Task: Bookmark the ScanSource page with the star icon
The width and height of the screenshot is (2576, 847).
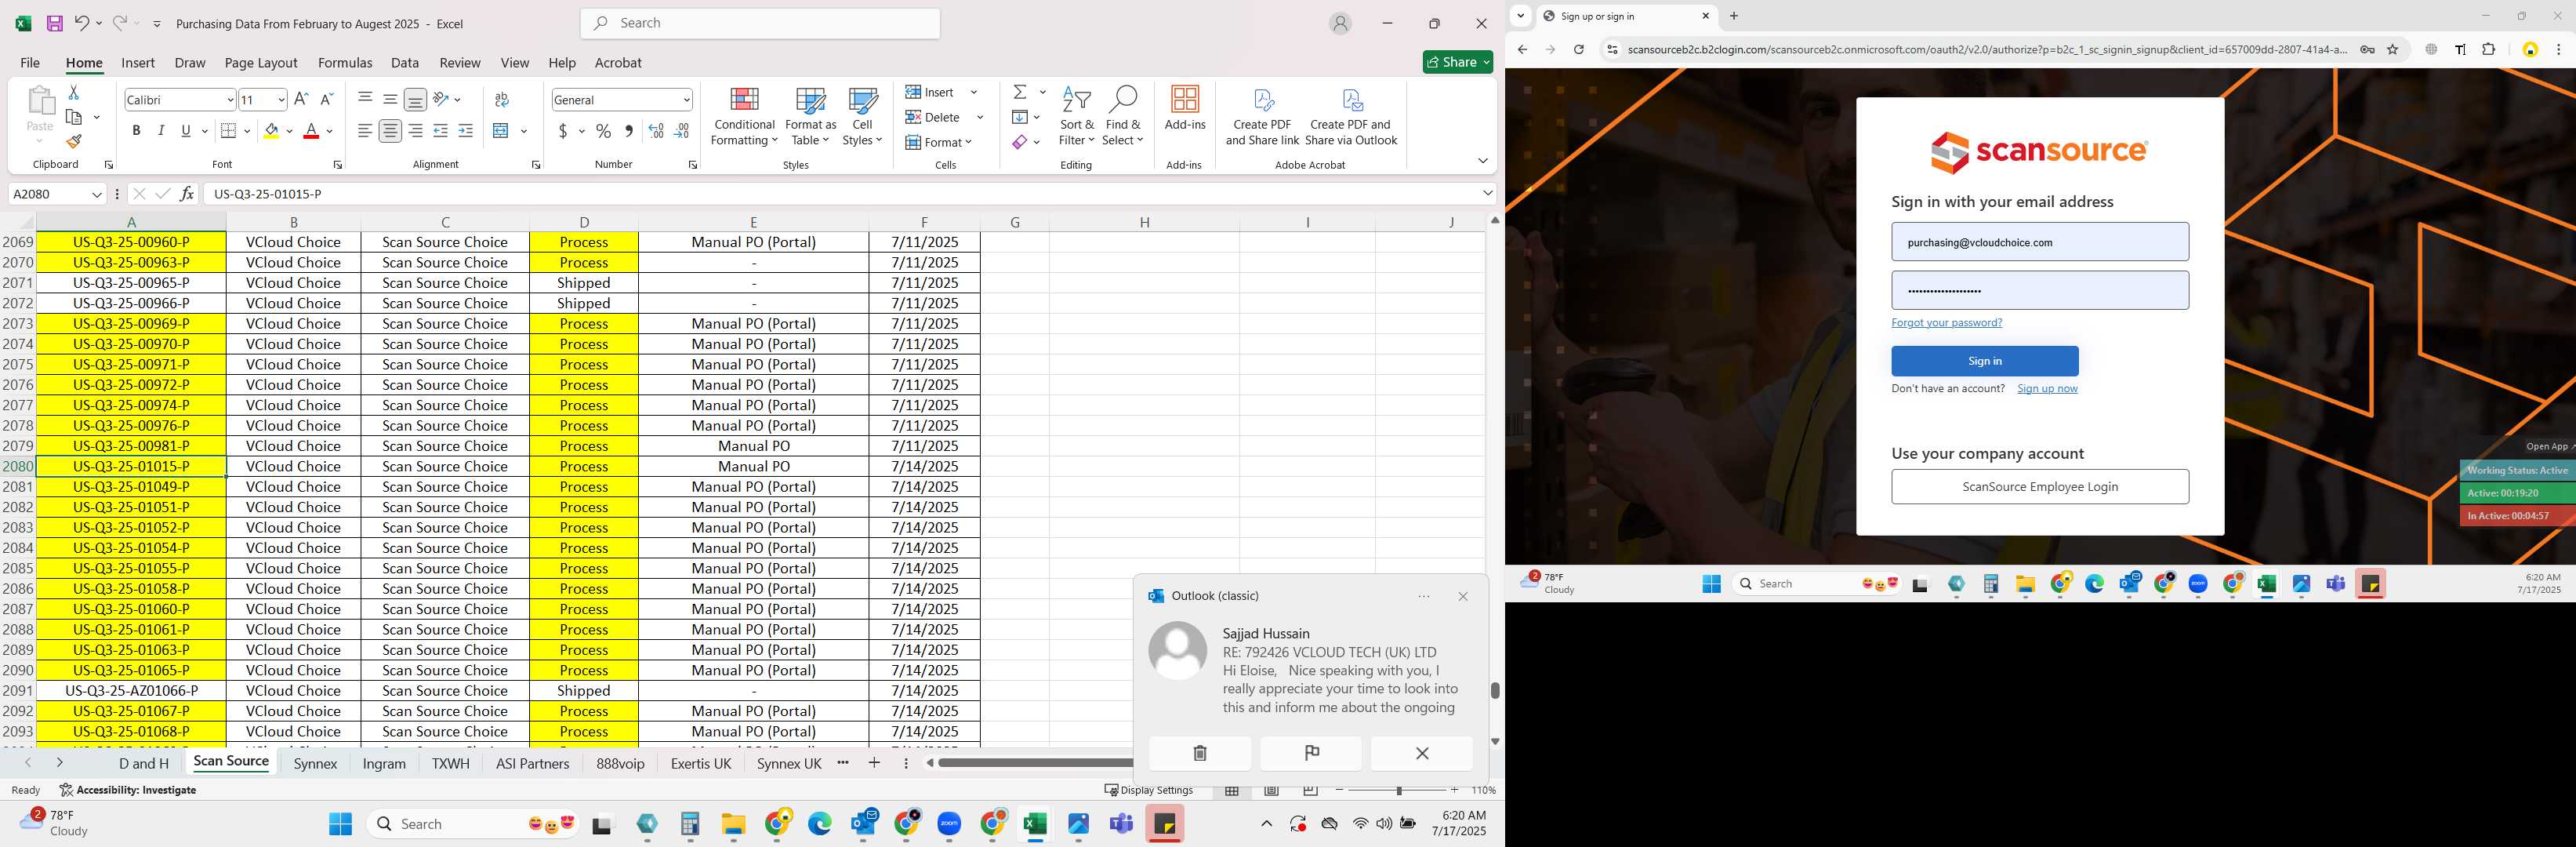Action: 2393,49
